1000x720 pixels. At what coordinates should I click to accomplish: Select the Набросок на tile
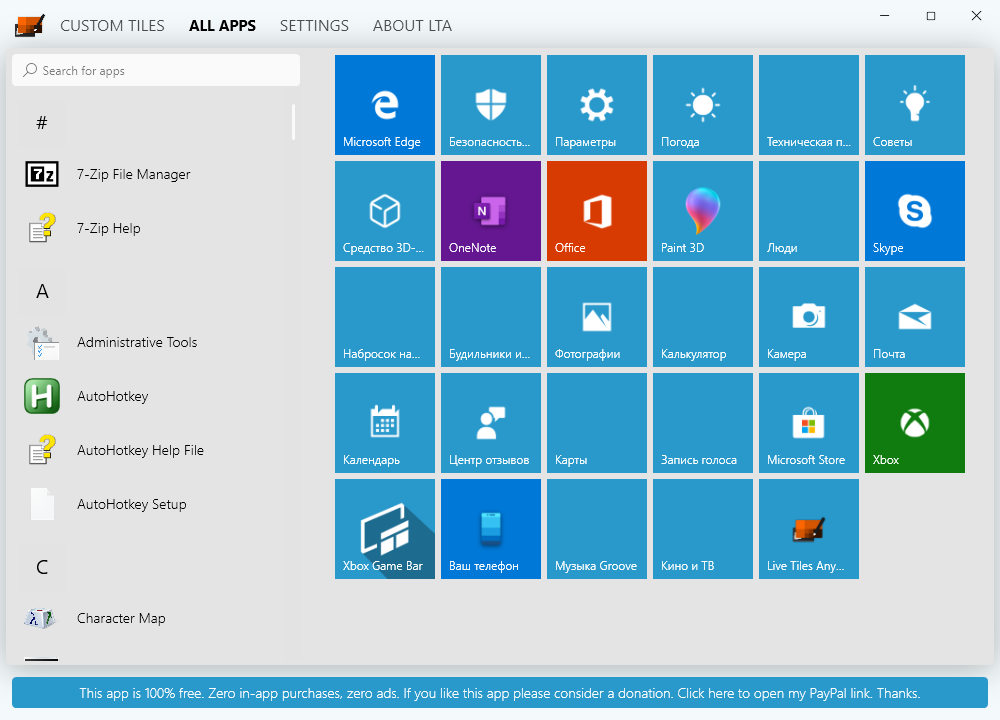(385, 317)
